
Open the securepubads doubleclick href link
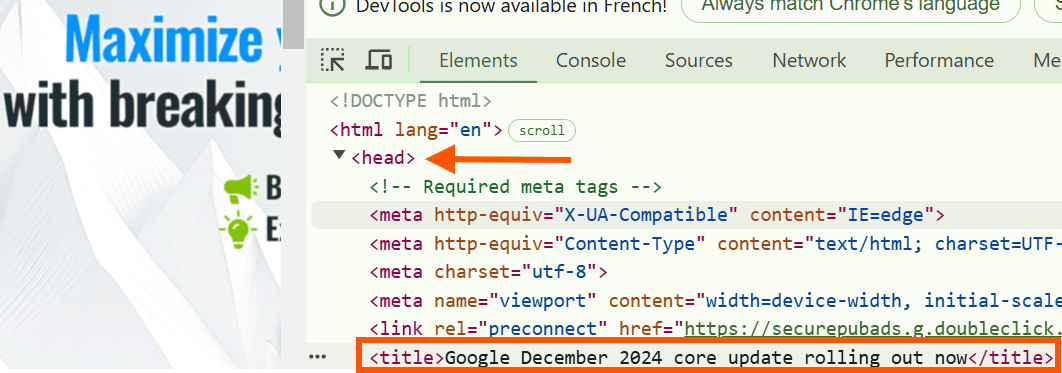tap(873, 329)
